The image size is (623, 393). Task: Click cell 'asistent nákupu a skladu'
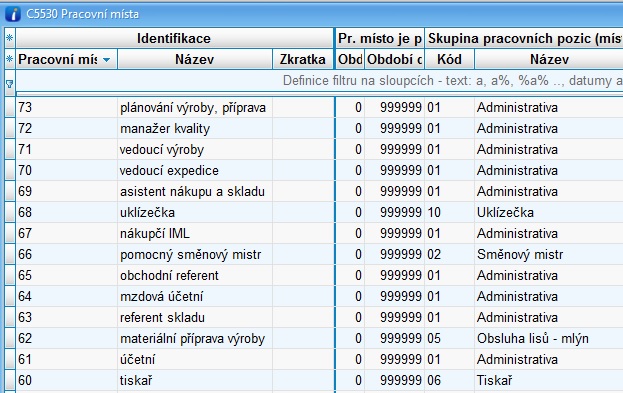(195, 192)
